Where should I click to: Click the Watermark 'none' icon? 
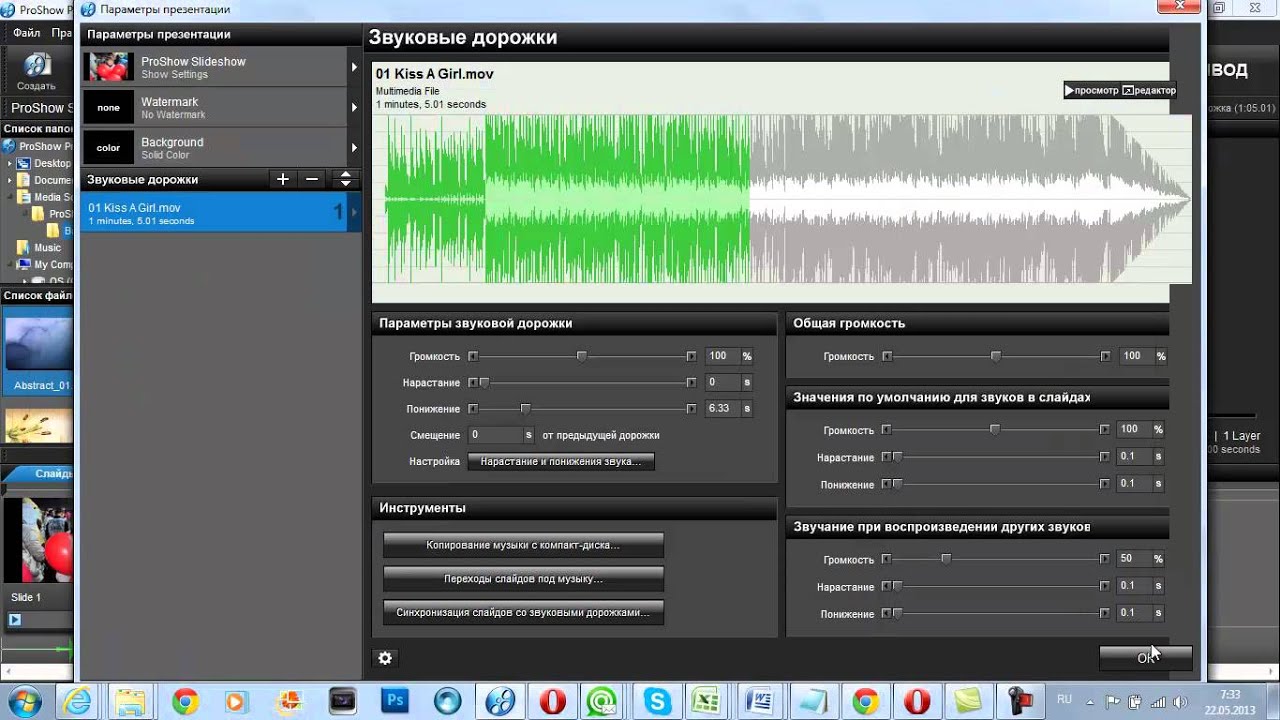(108, 107)
